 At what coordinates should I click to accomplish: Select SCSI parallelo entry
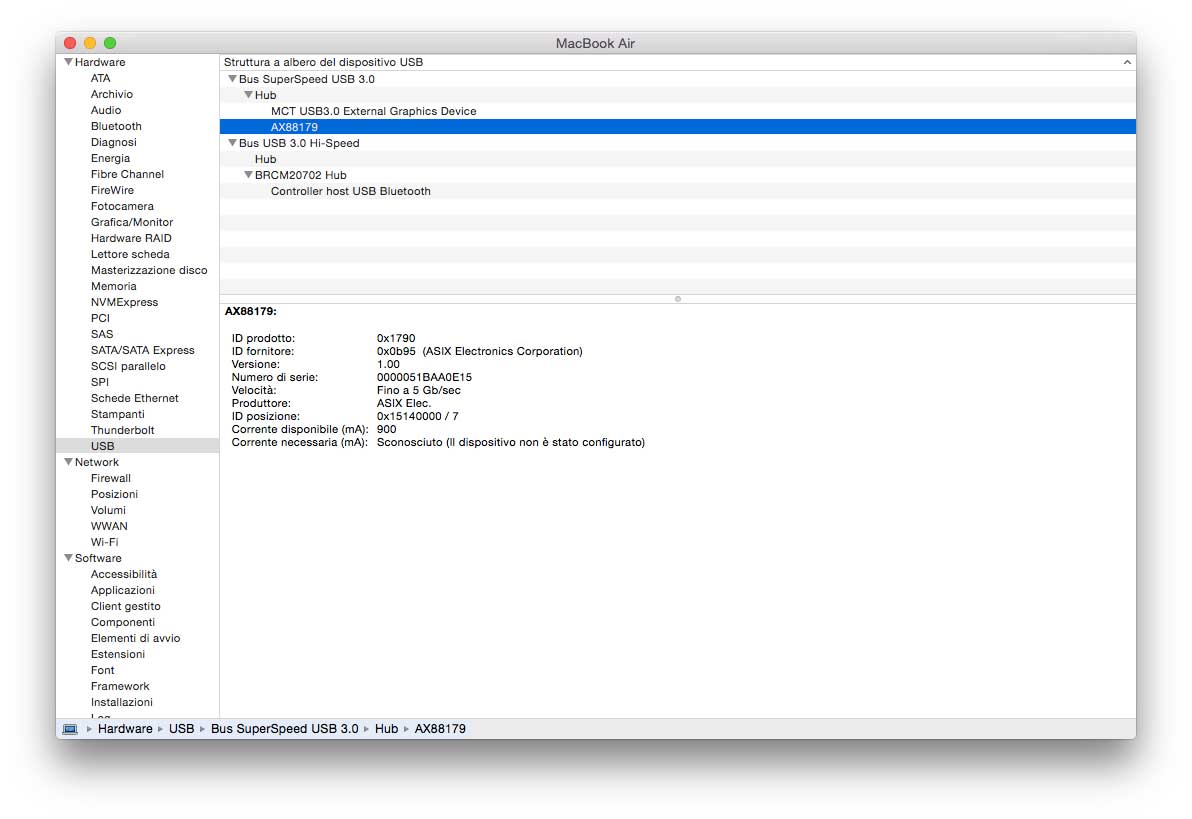pos(128,365)
